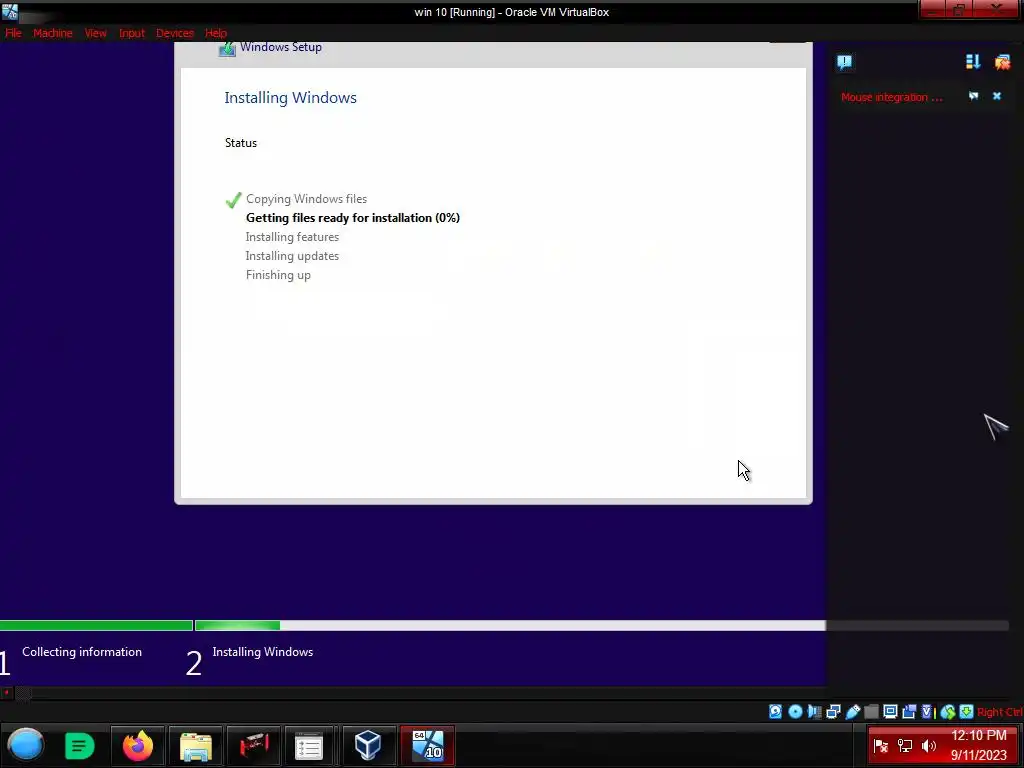Open the Input menu
Screen dimensions: 1024x768
[x=132, y=33]
